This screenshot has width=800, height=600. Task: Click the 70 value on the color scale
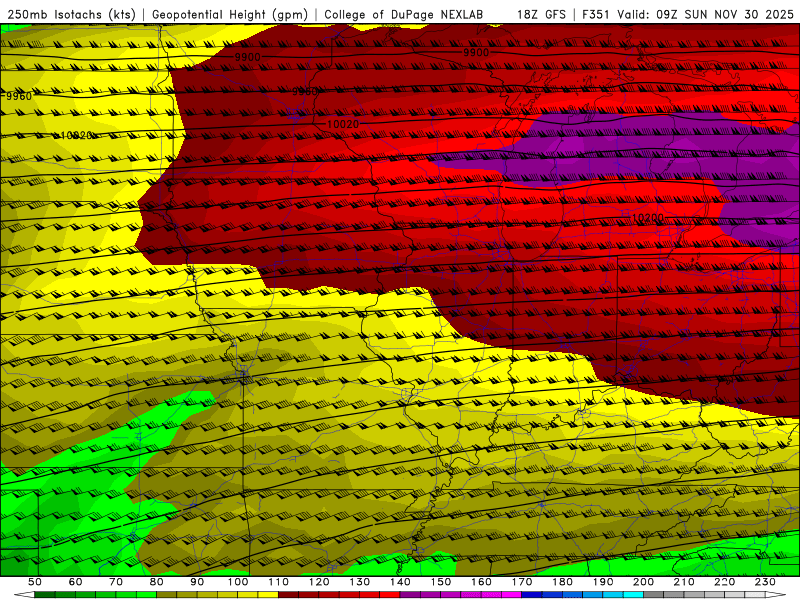click(116, 582)
